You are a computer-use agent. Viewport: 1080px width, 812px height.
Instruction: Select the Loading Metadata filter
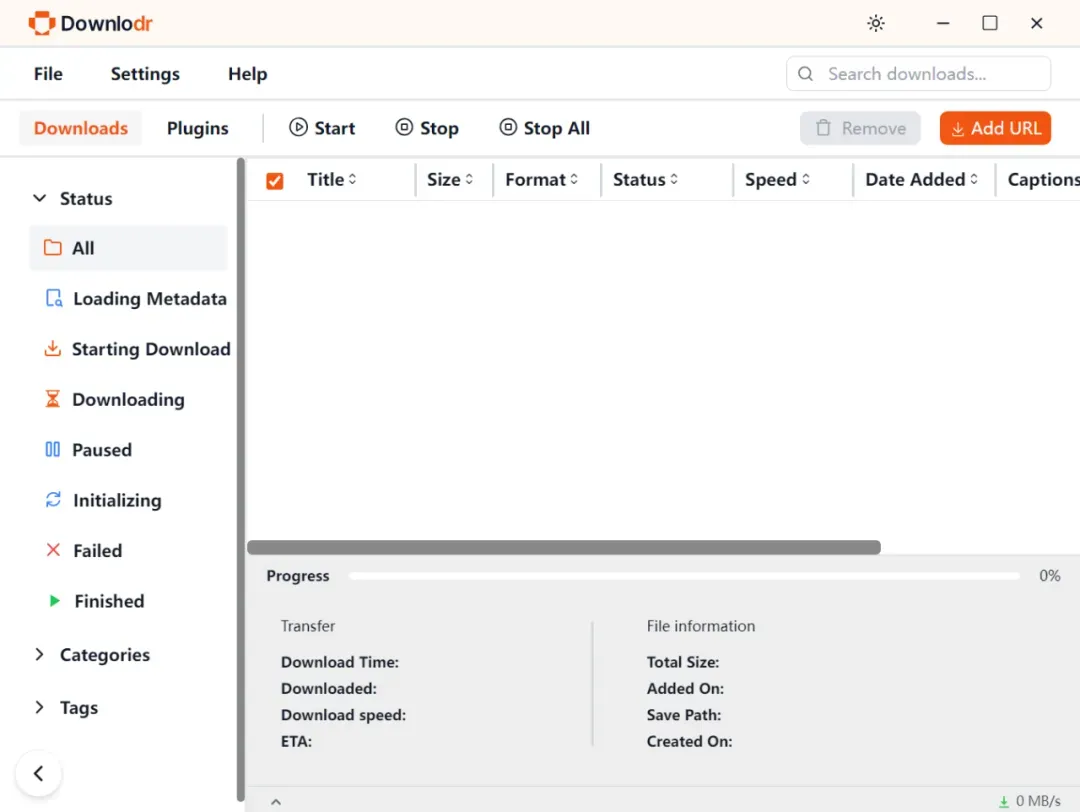[x=135, y=298]
